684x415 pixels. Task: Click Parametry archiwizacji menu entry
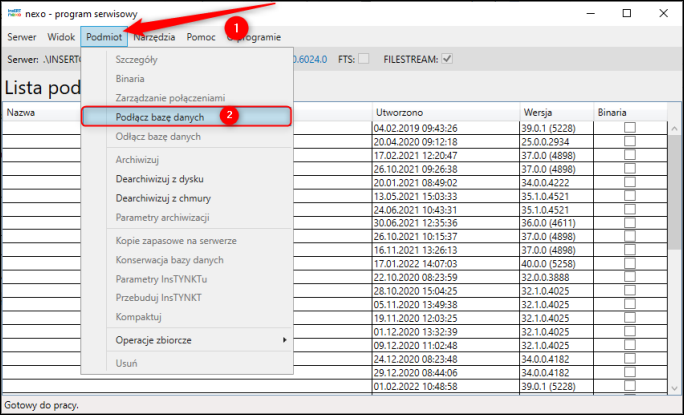pyautogui.click(x=186, y=217)
